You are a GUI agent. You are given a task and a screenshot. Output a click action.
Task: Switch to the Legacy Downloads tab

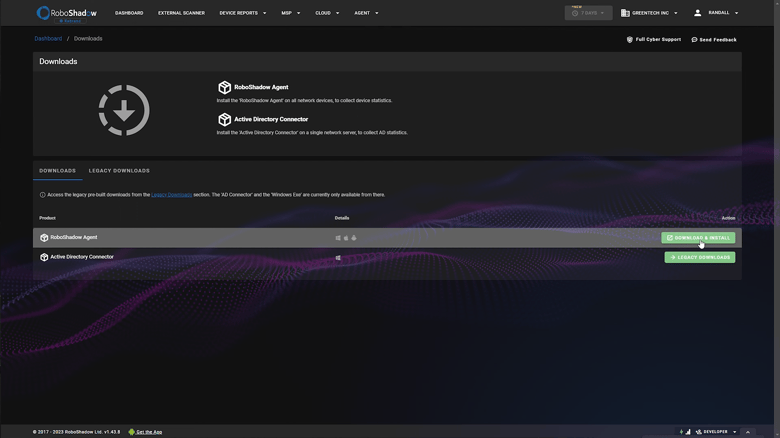click(119, 171)
